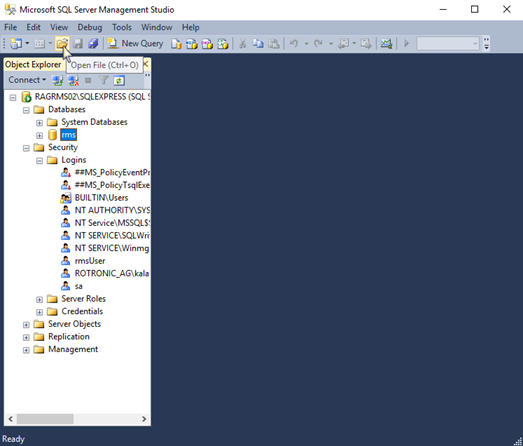Select the sa login
This screenshot has height=446, width=523.
pyautogui.click(x=78, y=286)
